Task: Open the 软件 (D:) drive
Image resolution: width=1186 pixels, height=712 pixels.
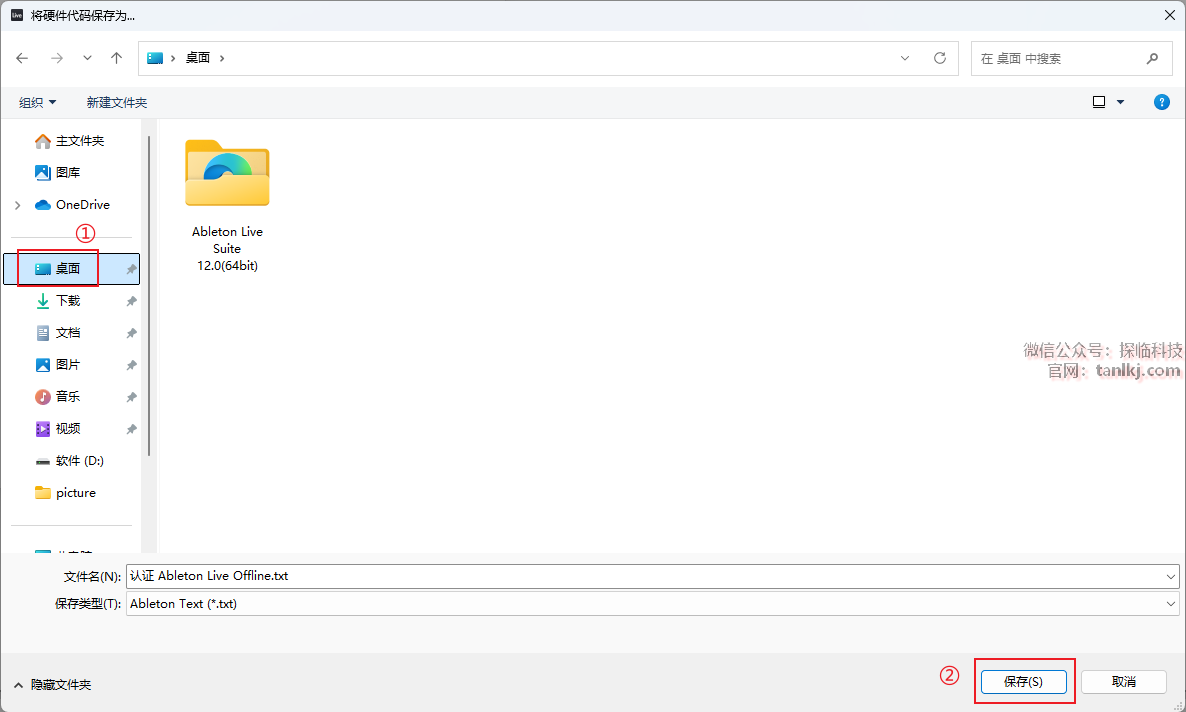Action: point(79,461)
